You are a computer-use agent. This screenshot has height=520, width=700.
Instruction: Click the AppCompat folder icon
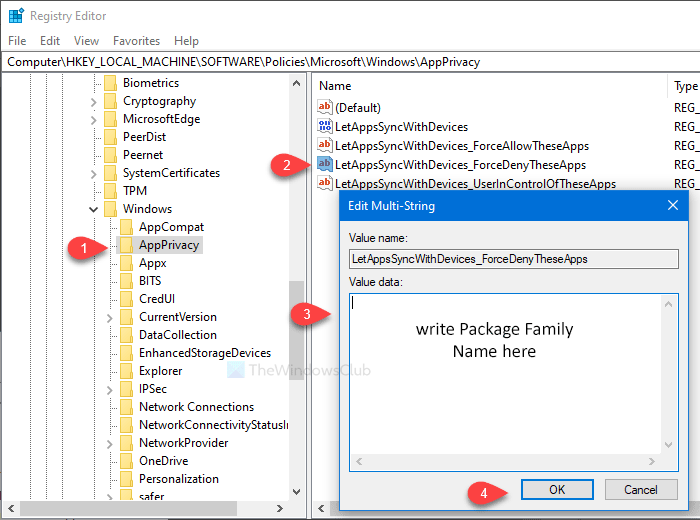coord(126,227)
